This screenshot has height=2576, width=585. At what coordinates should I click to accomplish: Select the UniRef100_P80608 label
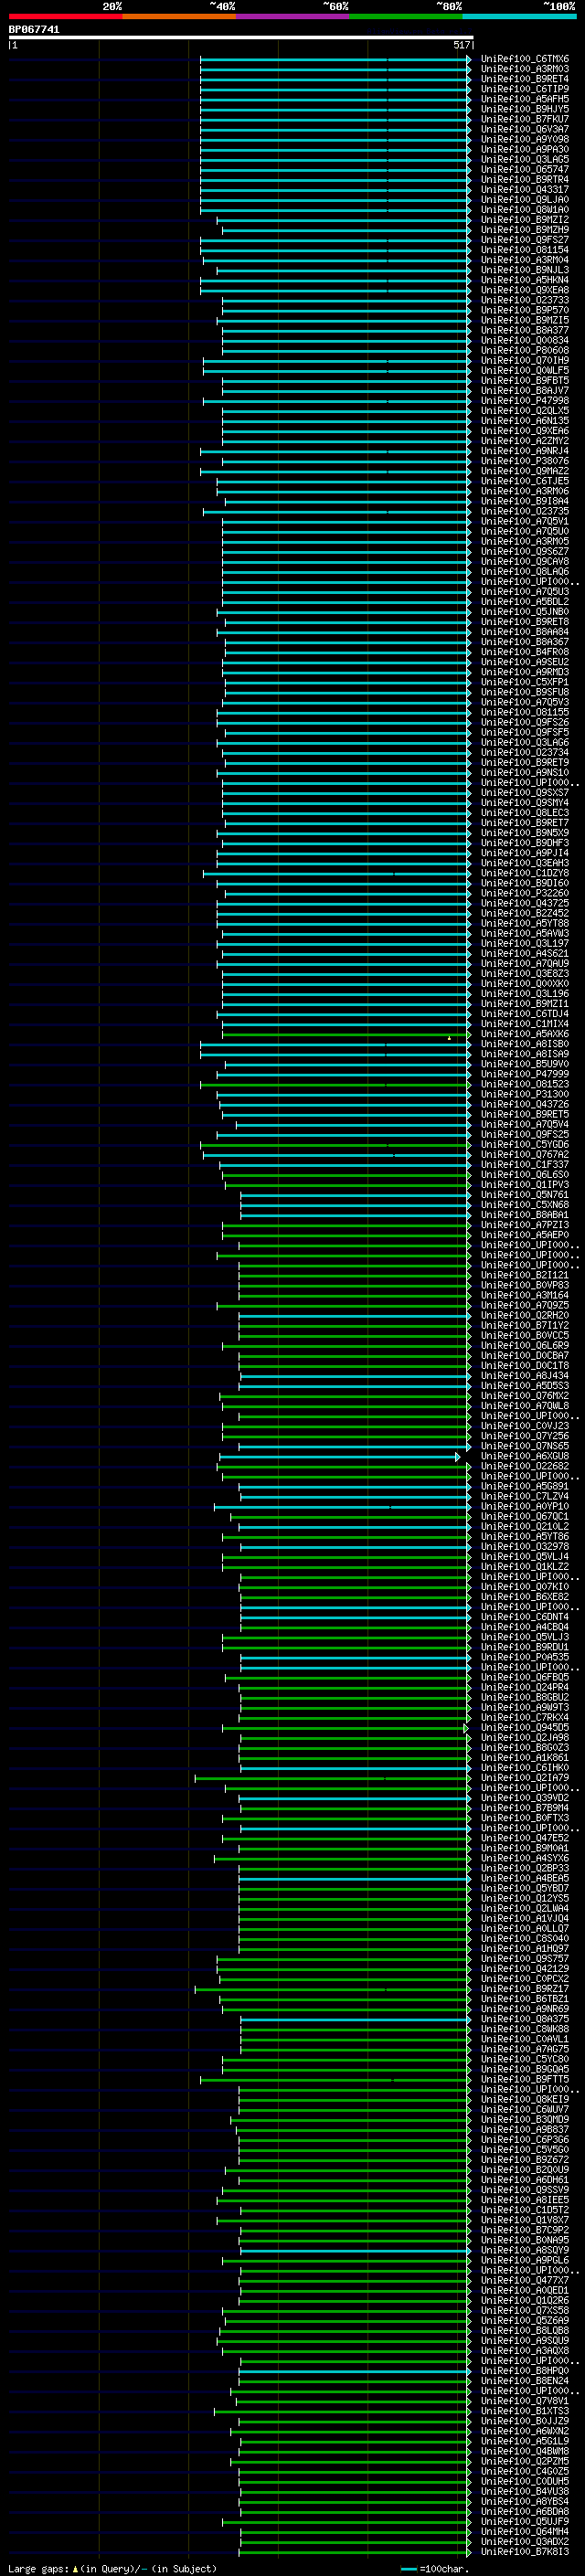point(524,350)
